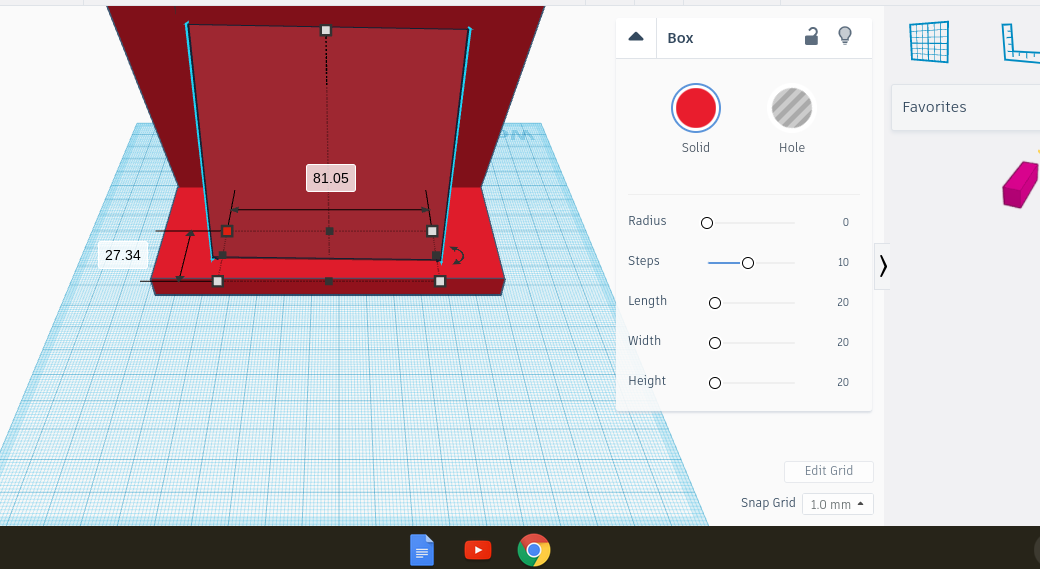Select the red Solid color option
Image resolution: width=1040 pixels, height=569 pixels.
[x=696, y=108]
